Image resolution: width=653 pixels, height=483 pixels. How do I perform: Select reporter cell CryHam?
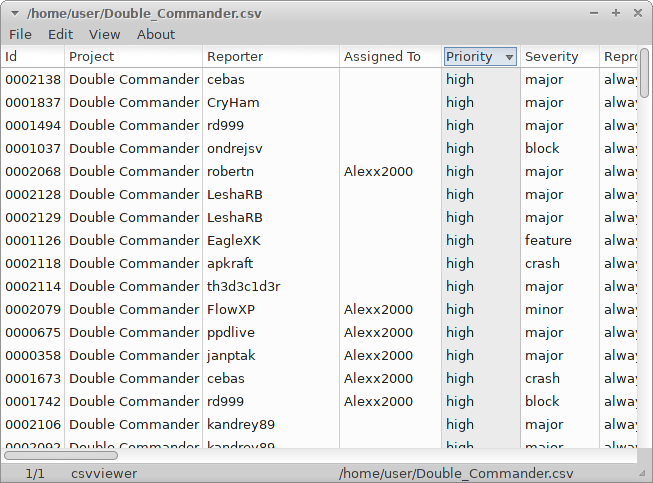(233, 102)
